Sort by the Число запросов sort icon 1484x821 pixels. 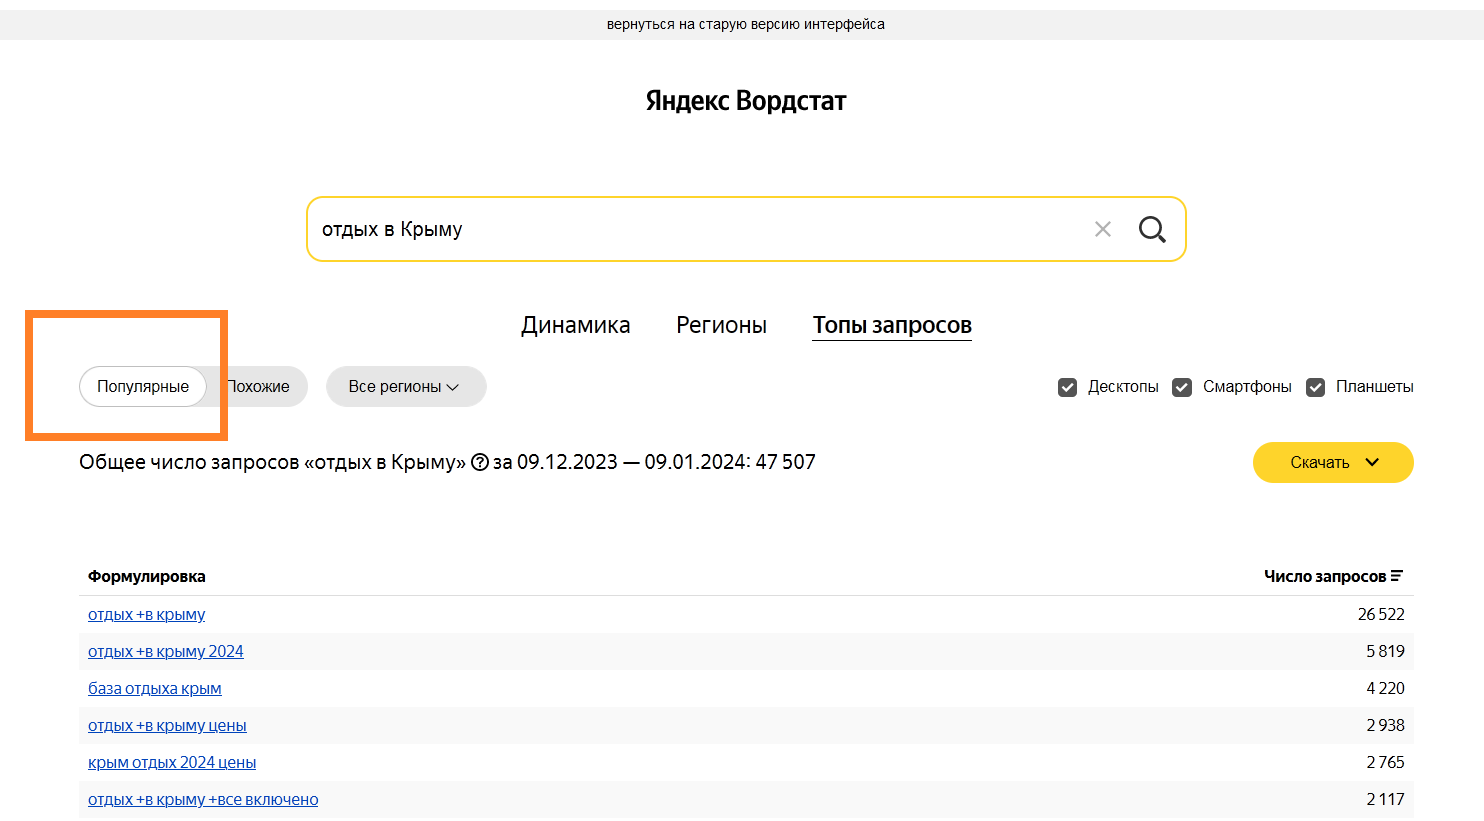pos(1397,576)
